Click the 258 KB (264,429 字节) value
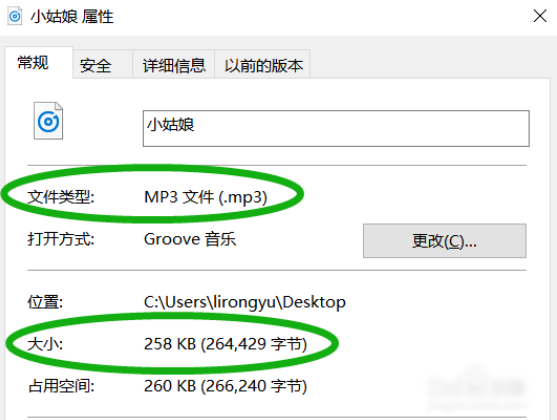 pos(225,344)
